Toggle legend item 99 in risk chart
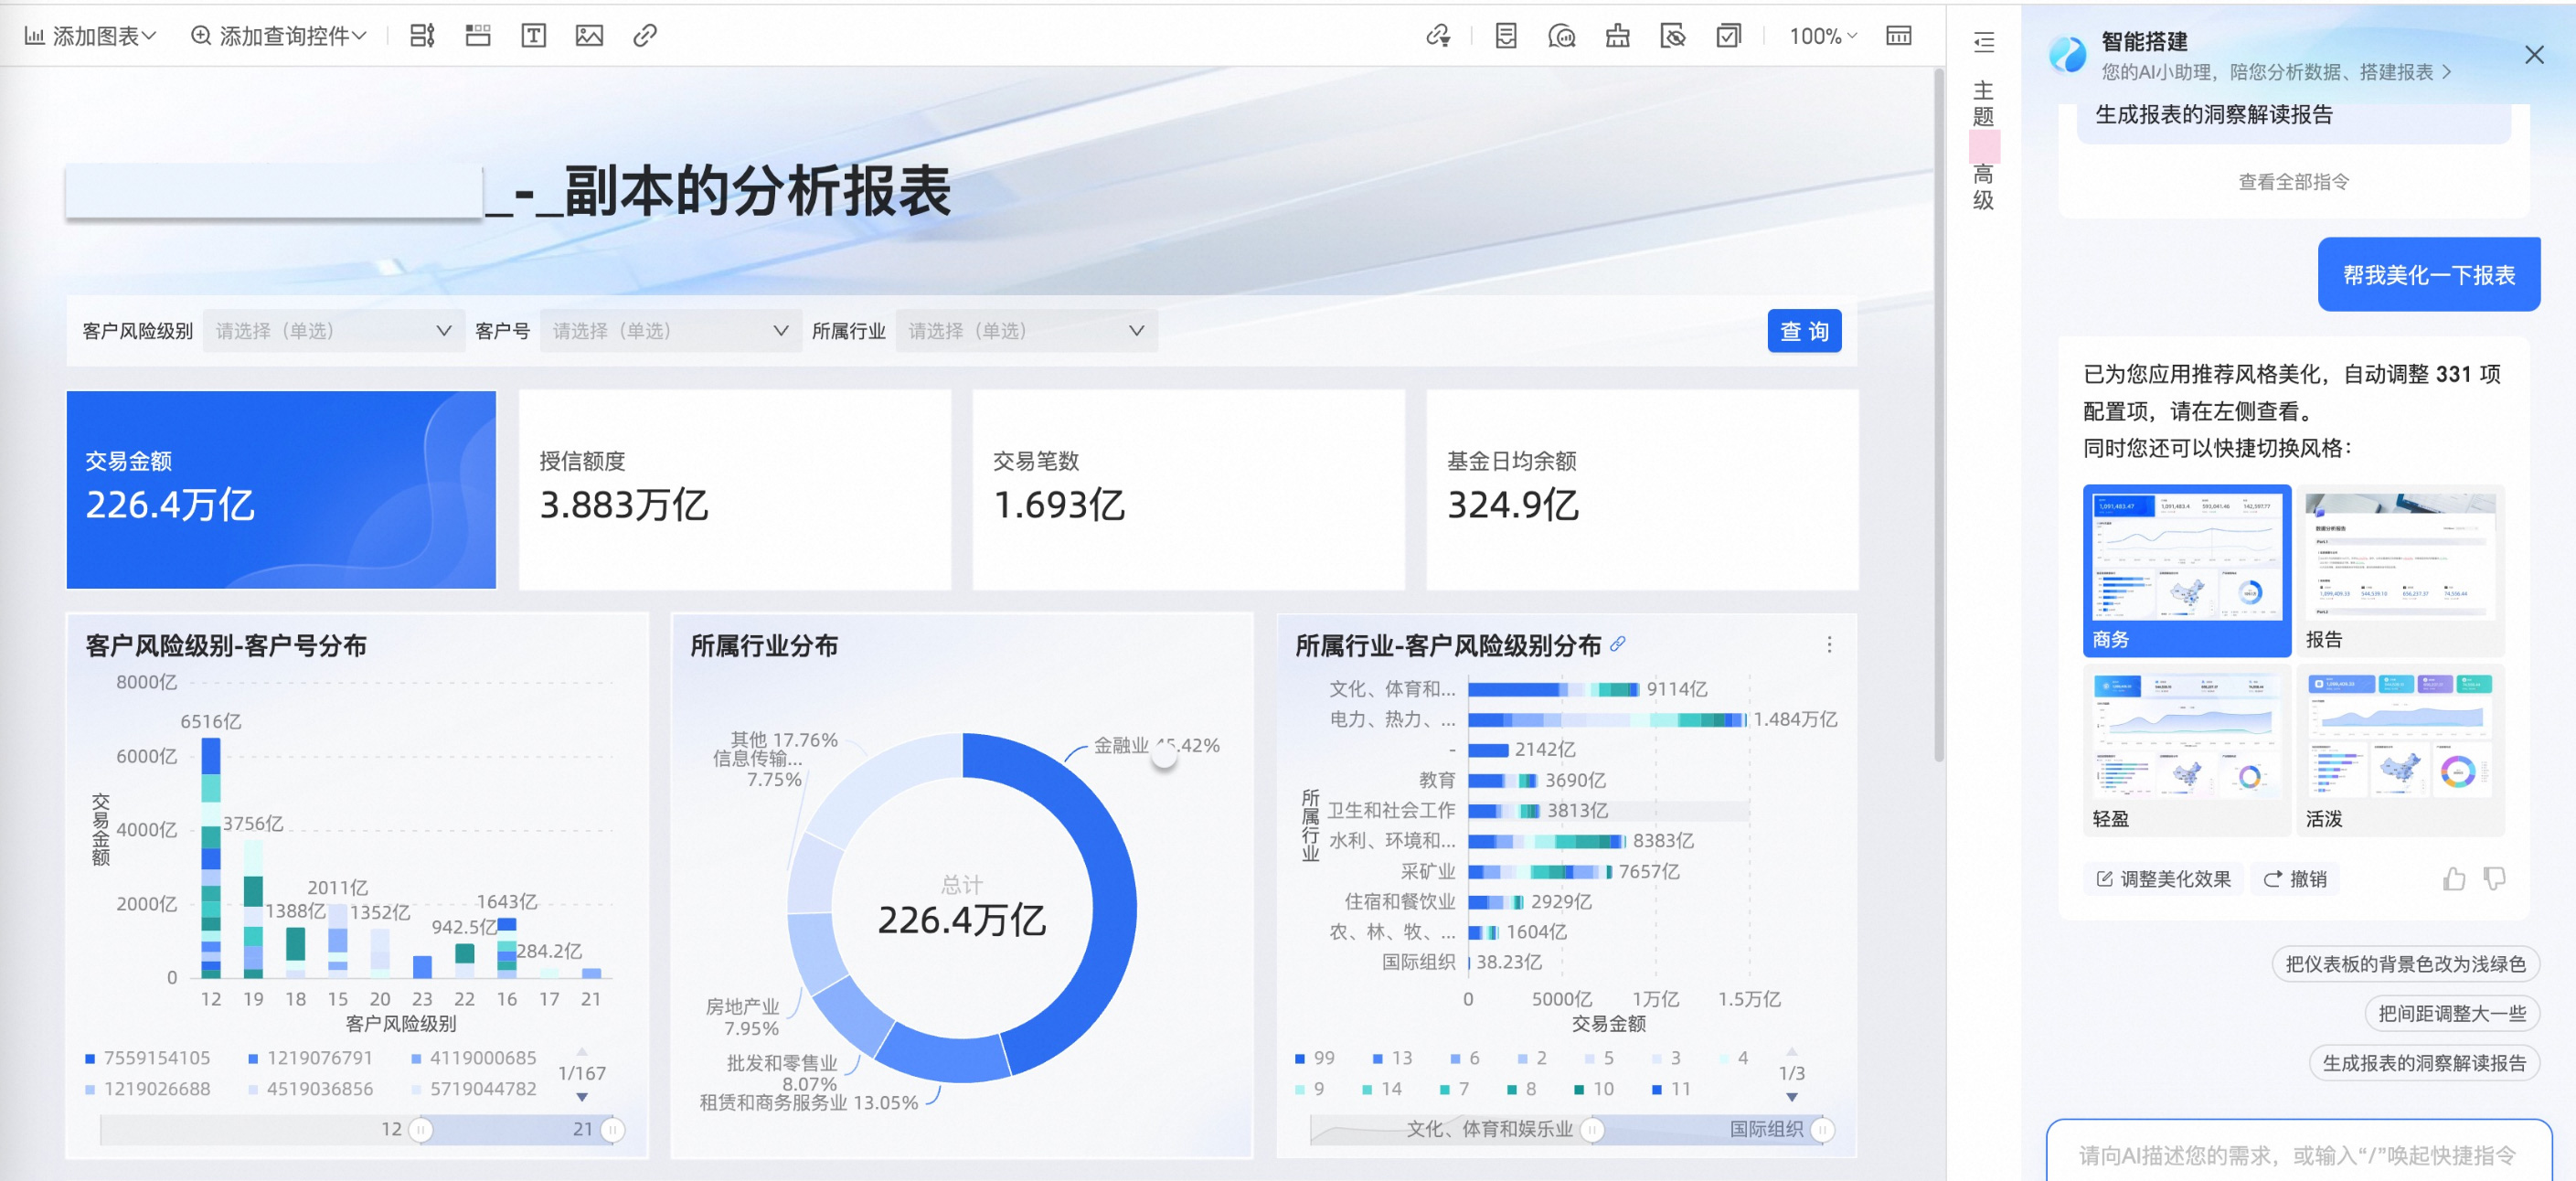Image resolution: width=2576 pixels, height=1181 pixels. [1315, 1058]
